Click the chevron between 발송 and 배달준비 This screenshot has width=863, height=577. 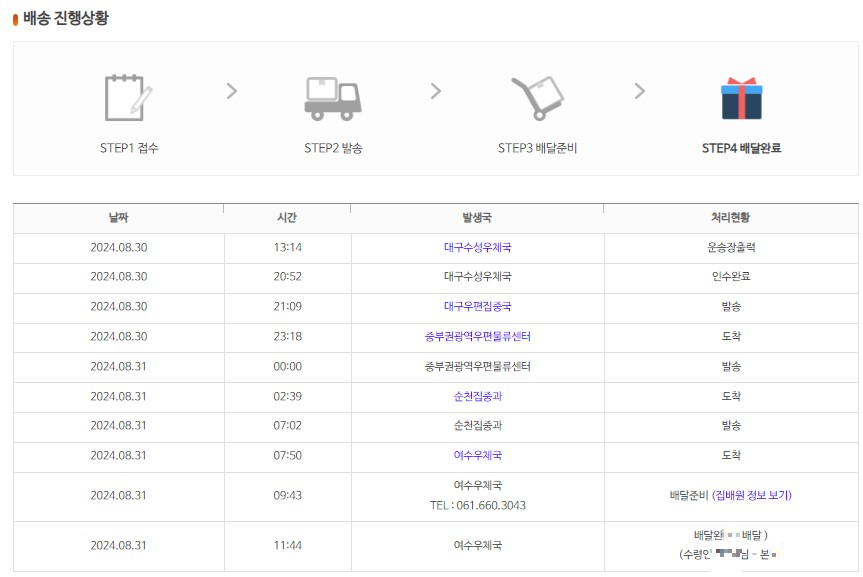[434, 90]
